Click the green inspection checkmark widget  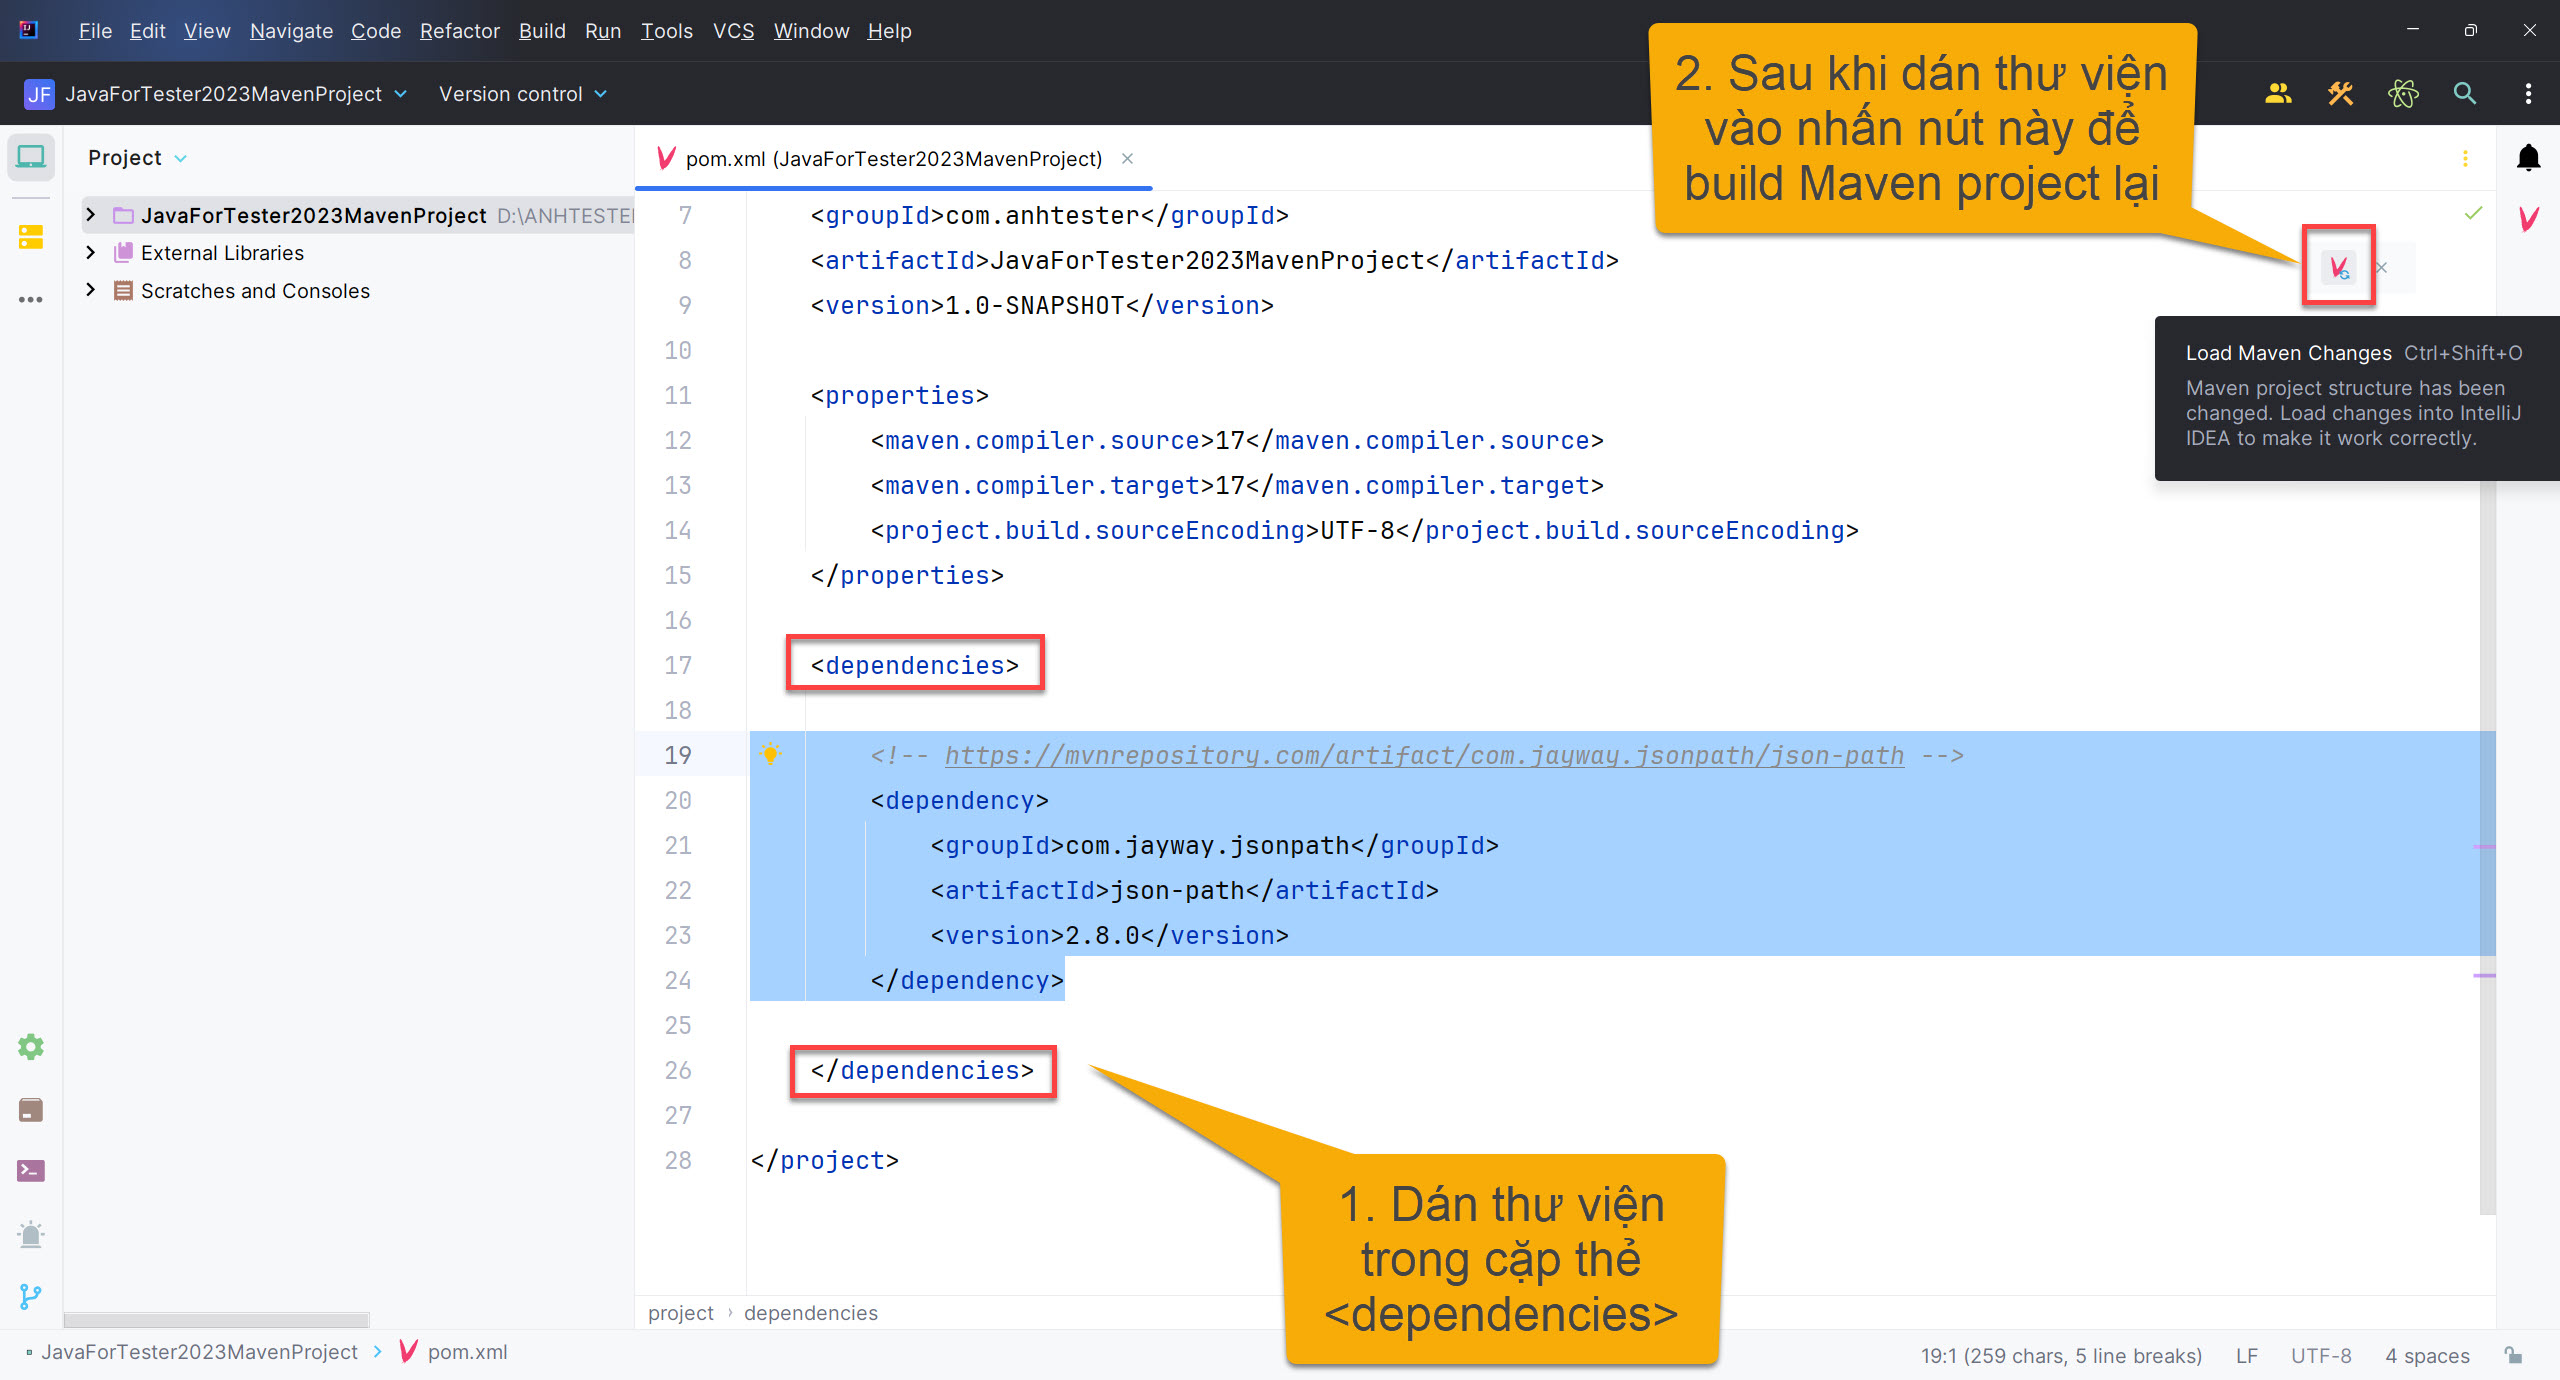2473,214
